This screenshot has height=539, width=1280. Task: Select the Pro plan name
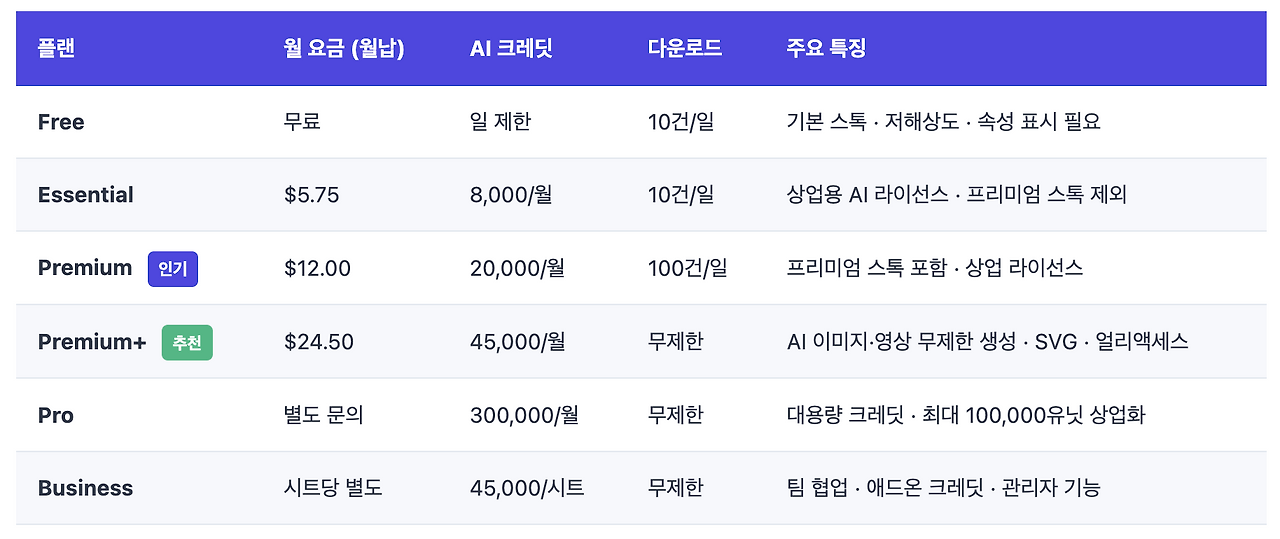(x=56, y=415)
